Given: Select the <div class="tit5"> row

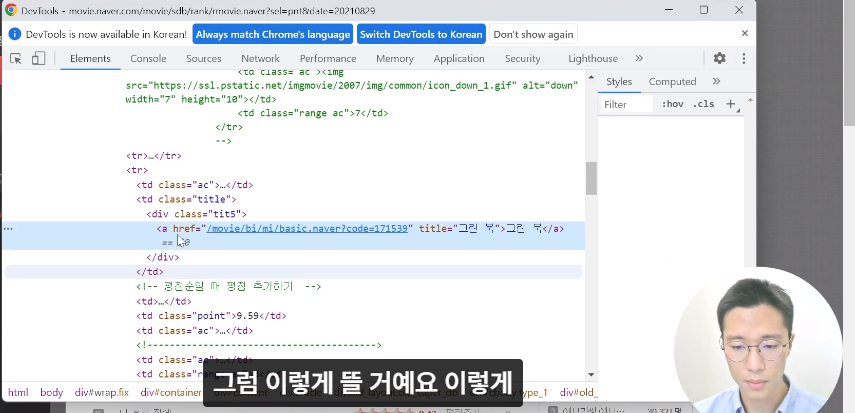Looking at the screenshot, I should click(x=196, y=214).
